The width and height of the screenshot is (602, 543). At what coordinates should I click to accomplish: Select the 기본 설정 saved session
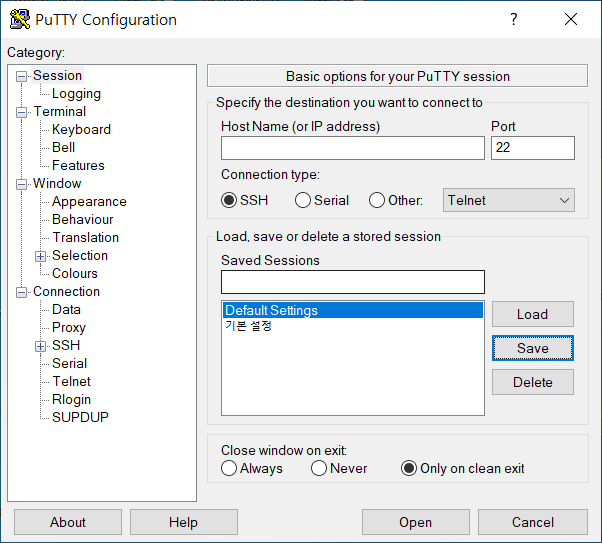point(352,326)
